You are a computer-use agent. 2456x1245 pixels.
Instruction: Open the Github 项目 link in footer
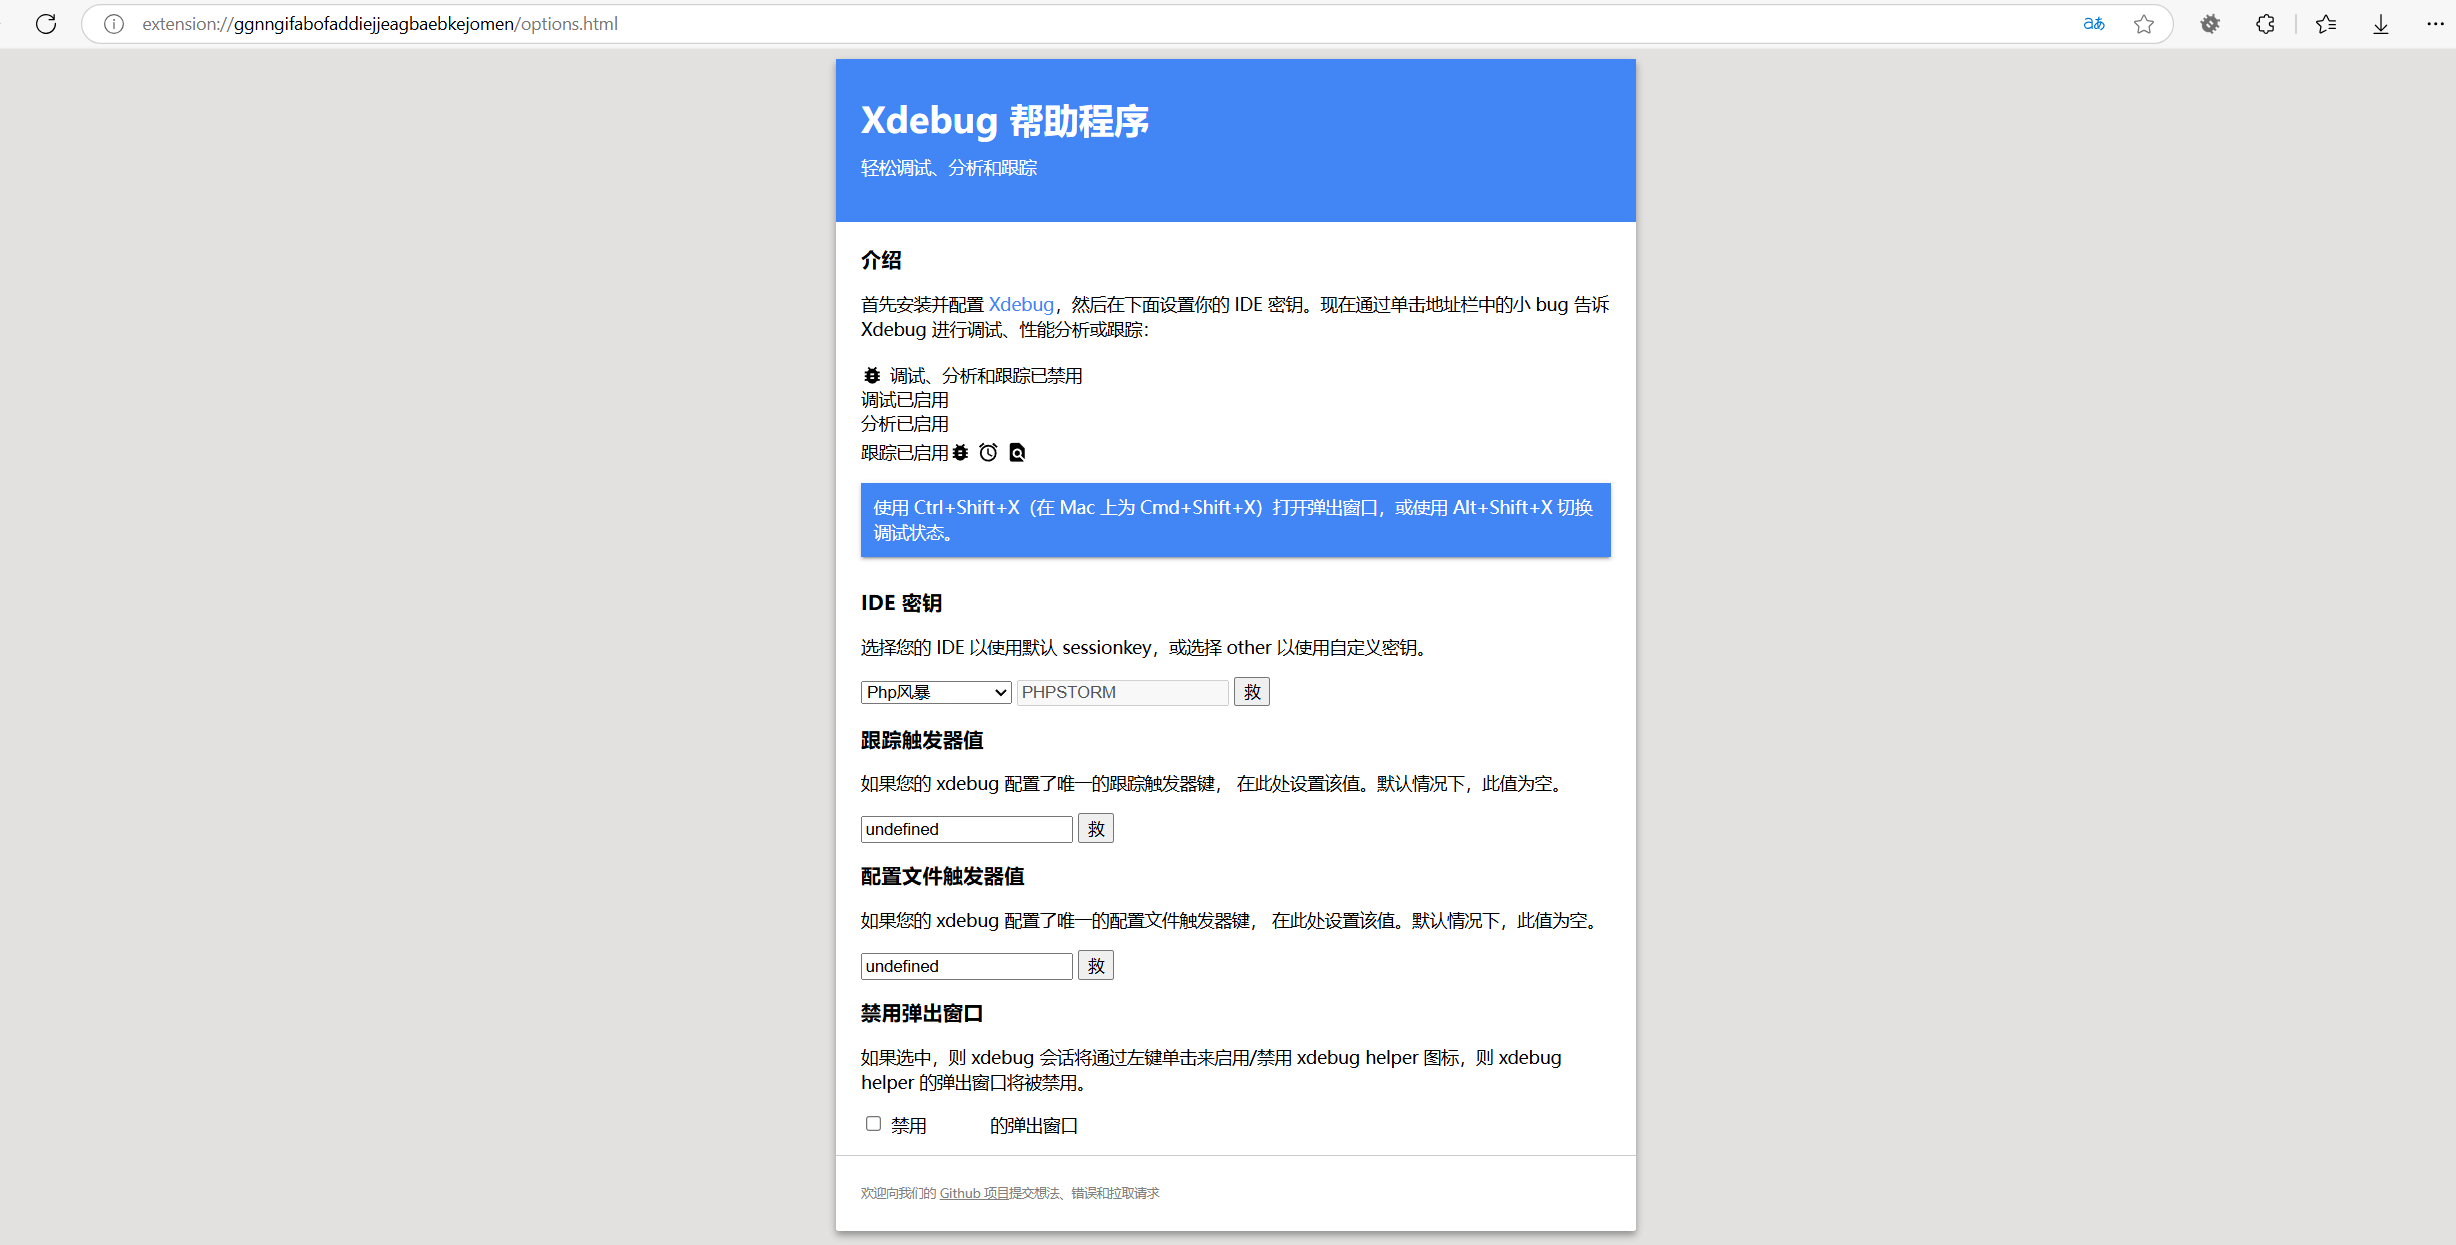973,1193
